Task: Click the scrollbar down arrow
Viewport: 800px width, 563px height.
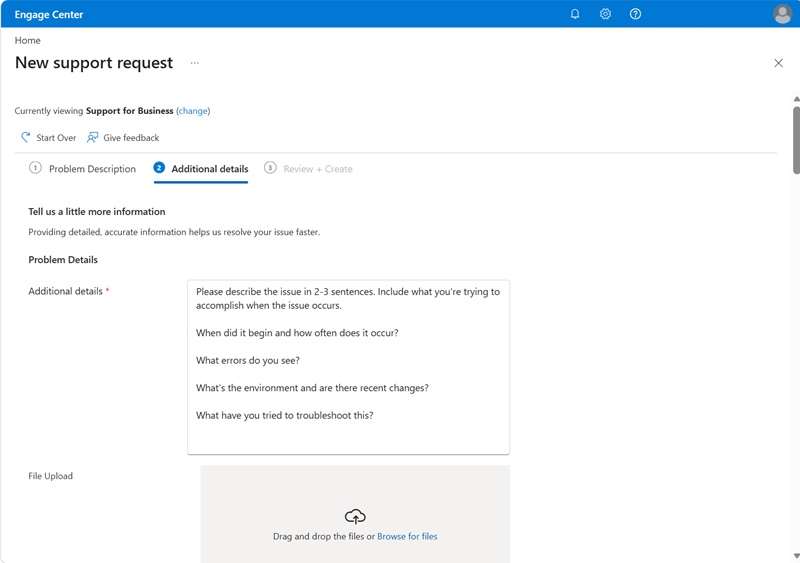Action: coord(796,556)
